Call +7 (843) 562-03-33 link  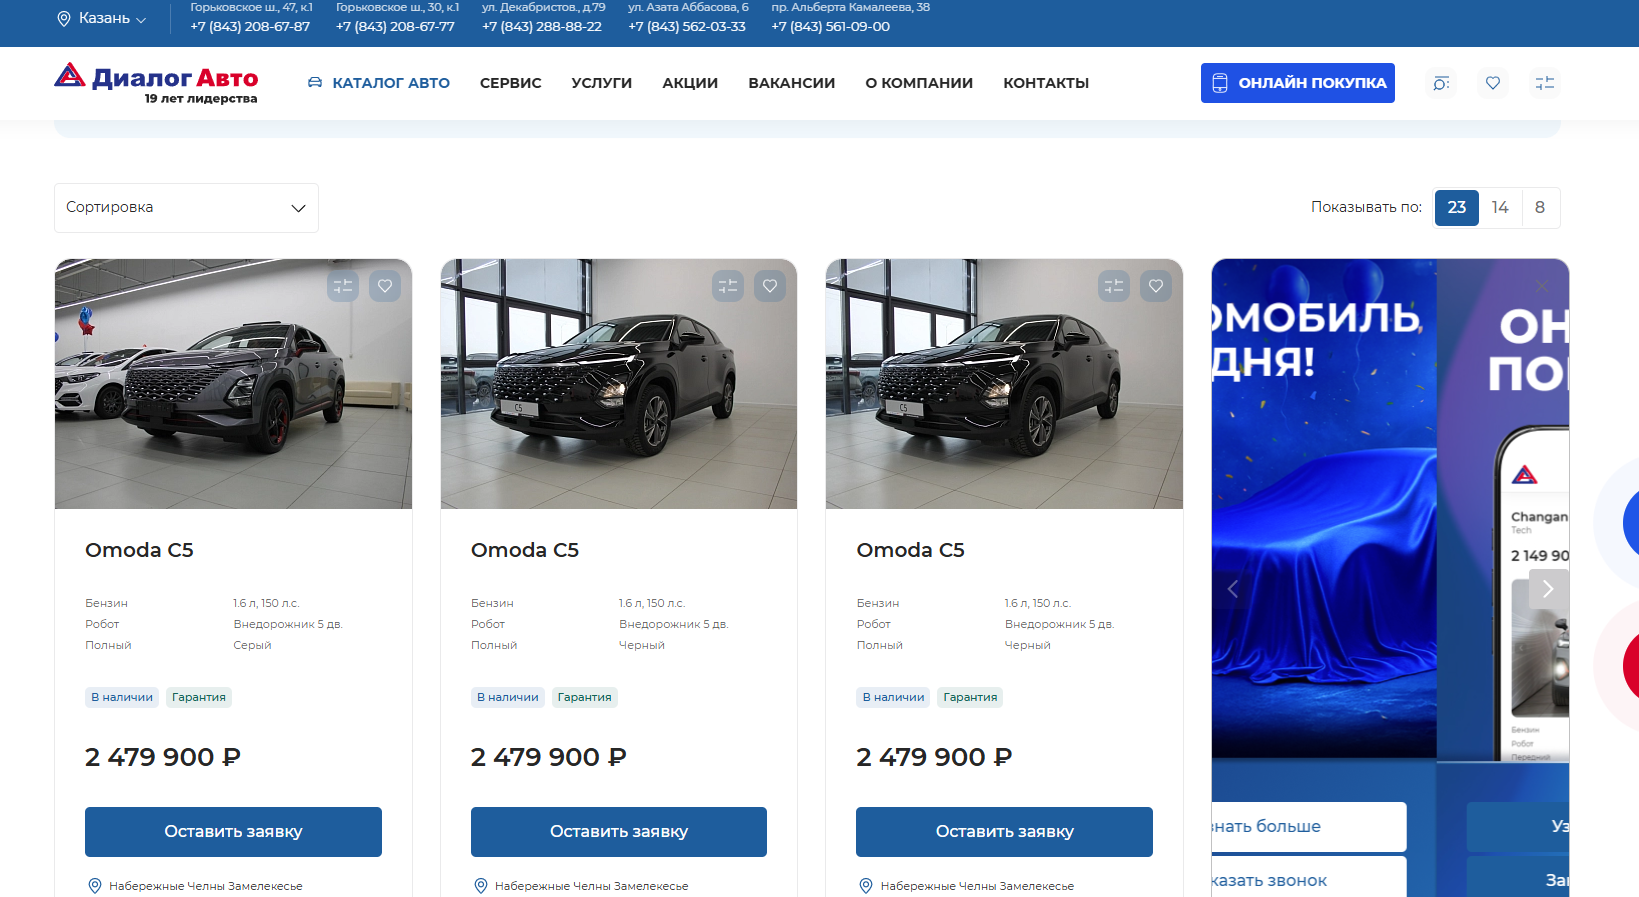(x=687, y=27)
